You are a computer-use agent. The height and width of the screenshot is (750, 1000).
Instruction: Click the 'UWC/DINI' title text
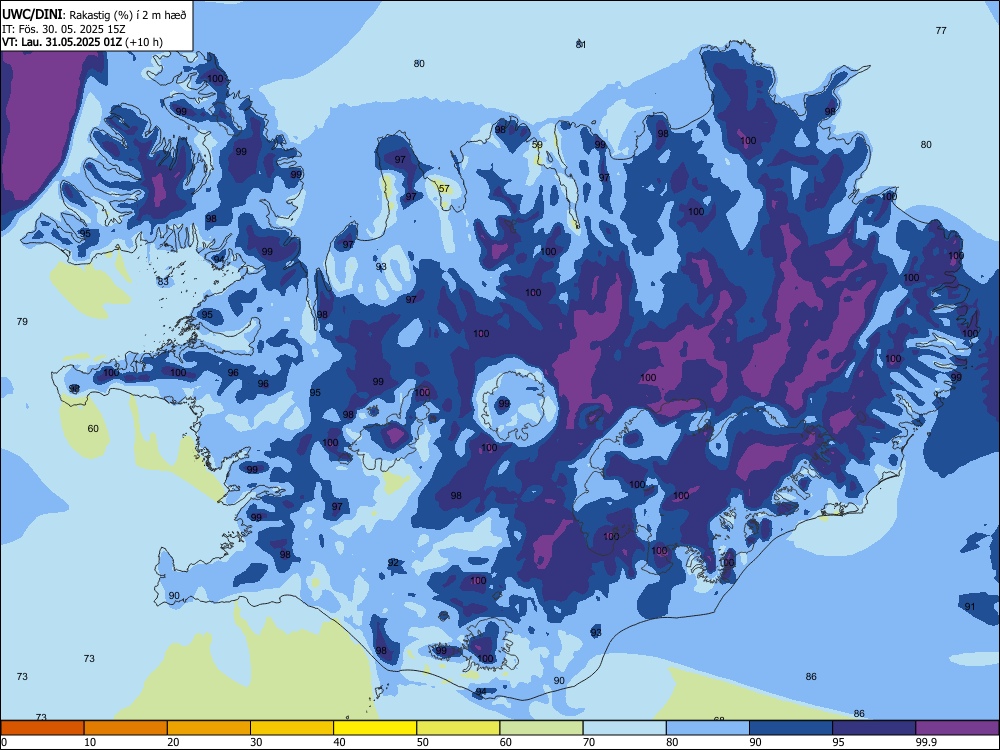32,15
